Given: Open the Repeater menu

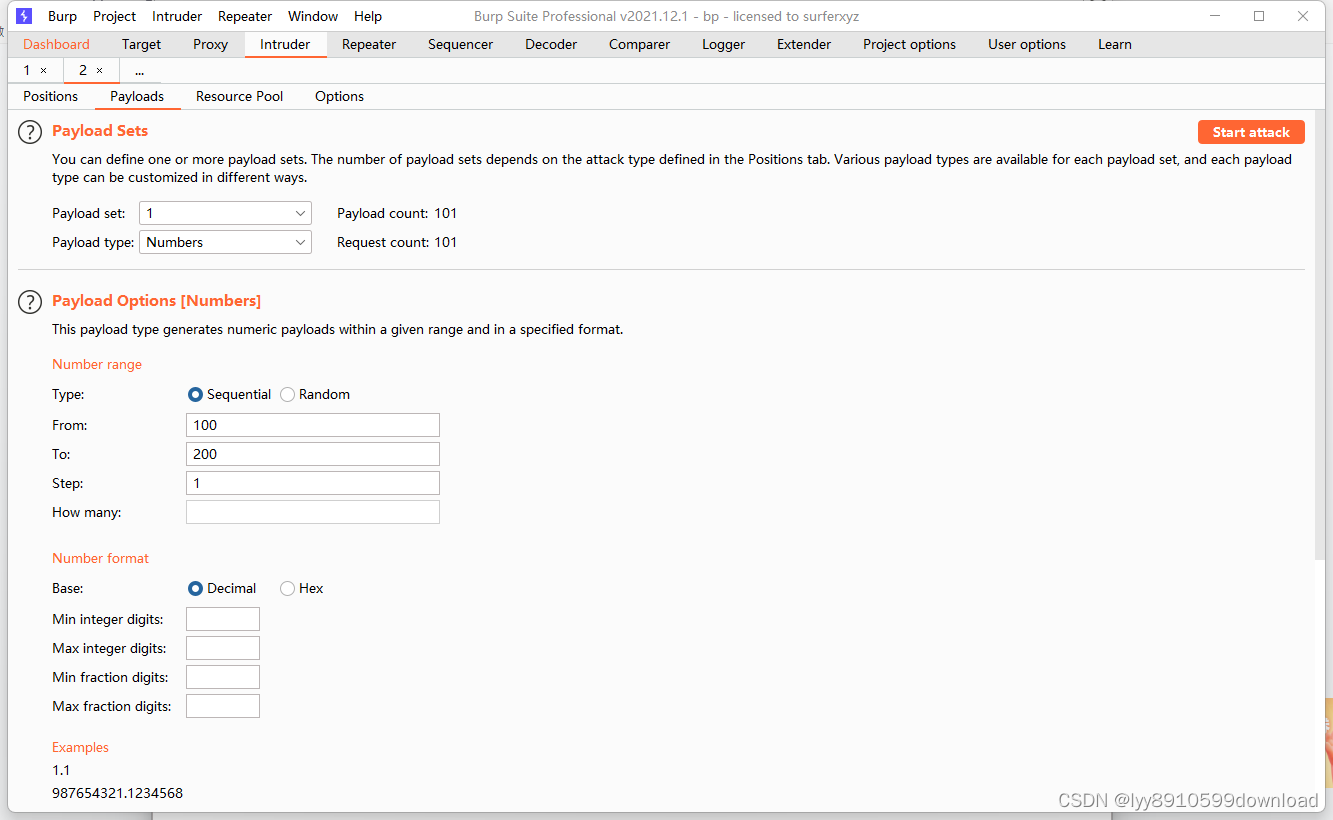Looking at the screenshot, I should point(245,16).
